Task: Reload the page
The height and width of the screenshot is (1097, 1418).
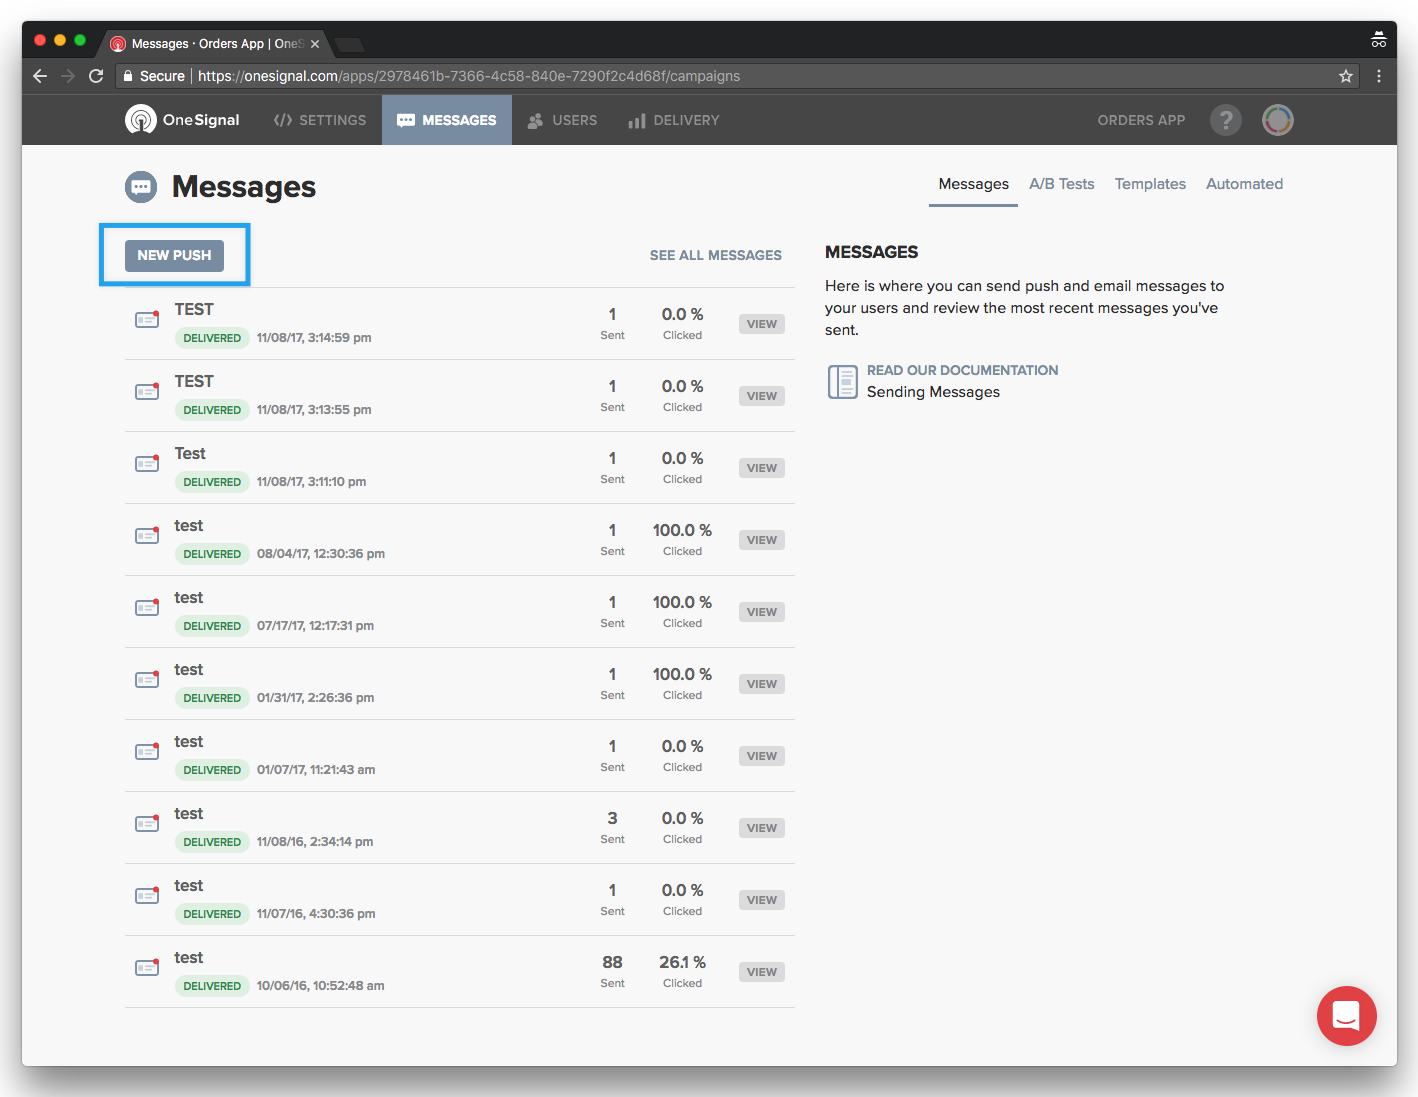Action: 96,76
